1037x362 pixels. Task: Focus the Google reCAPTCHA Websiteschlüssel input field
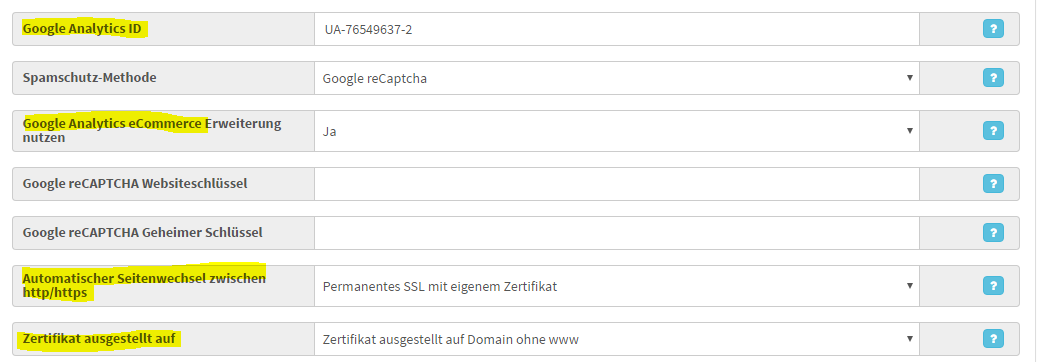(616, 184)
